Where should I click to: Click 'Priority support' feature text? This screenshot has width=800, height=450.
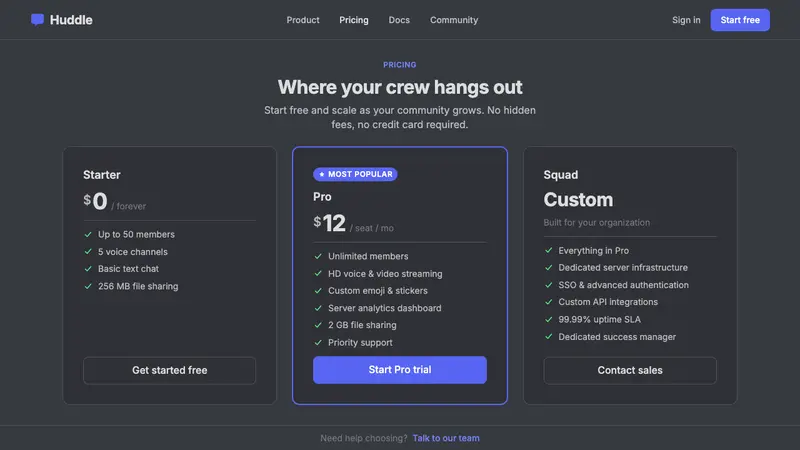point(360,342)
